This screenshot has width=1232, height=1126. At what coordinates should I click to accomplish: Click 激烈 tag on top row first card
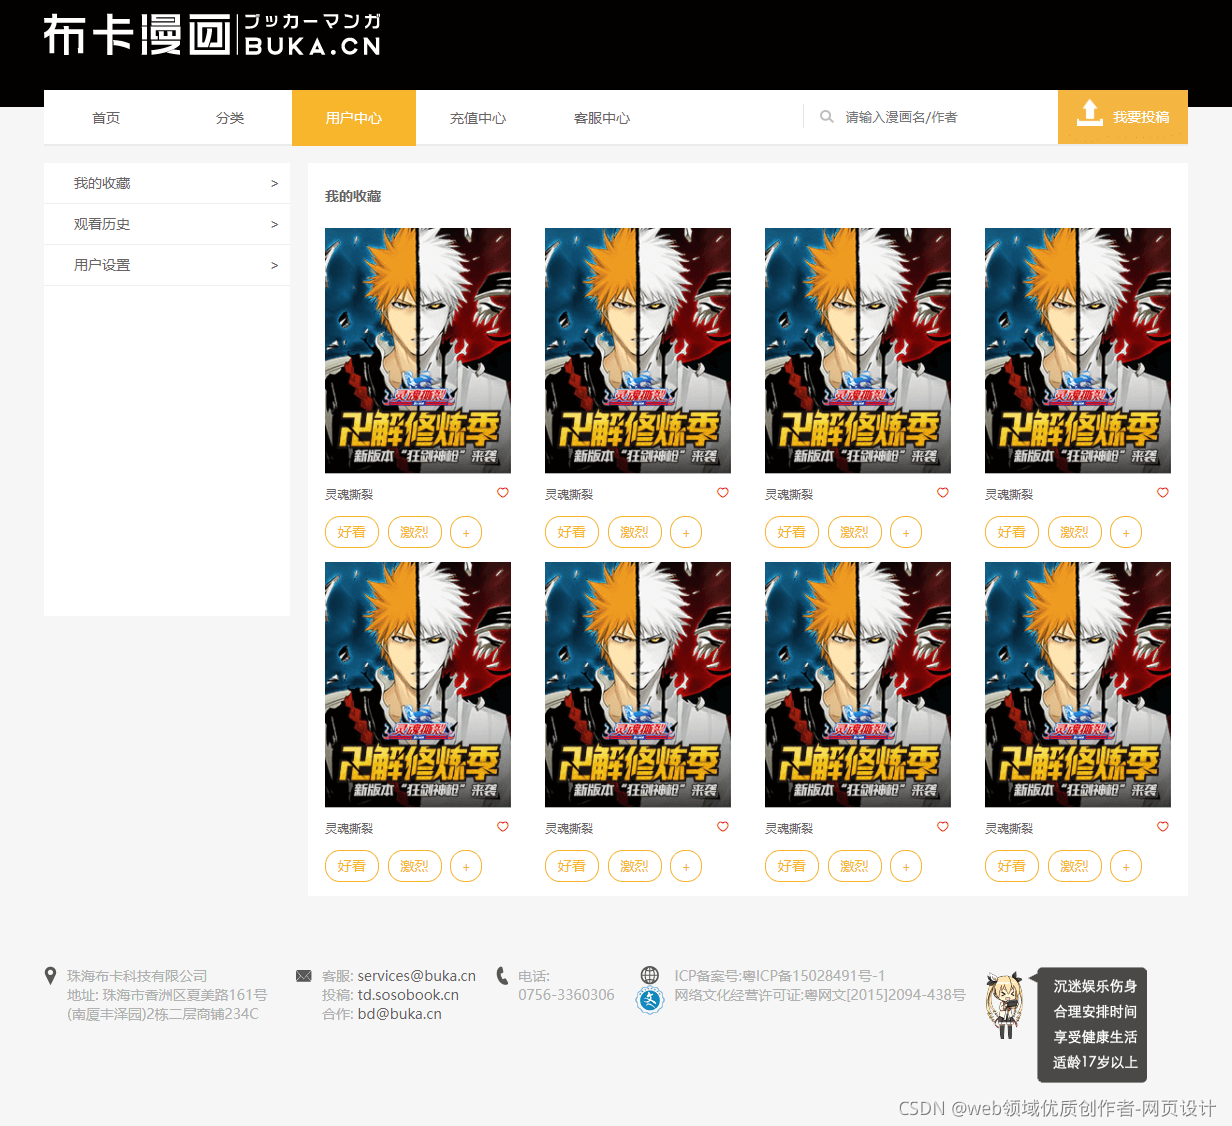(415, 532)
